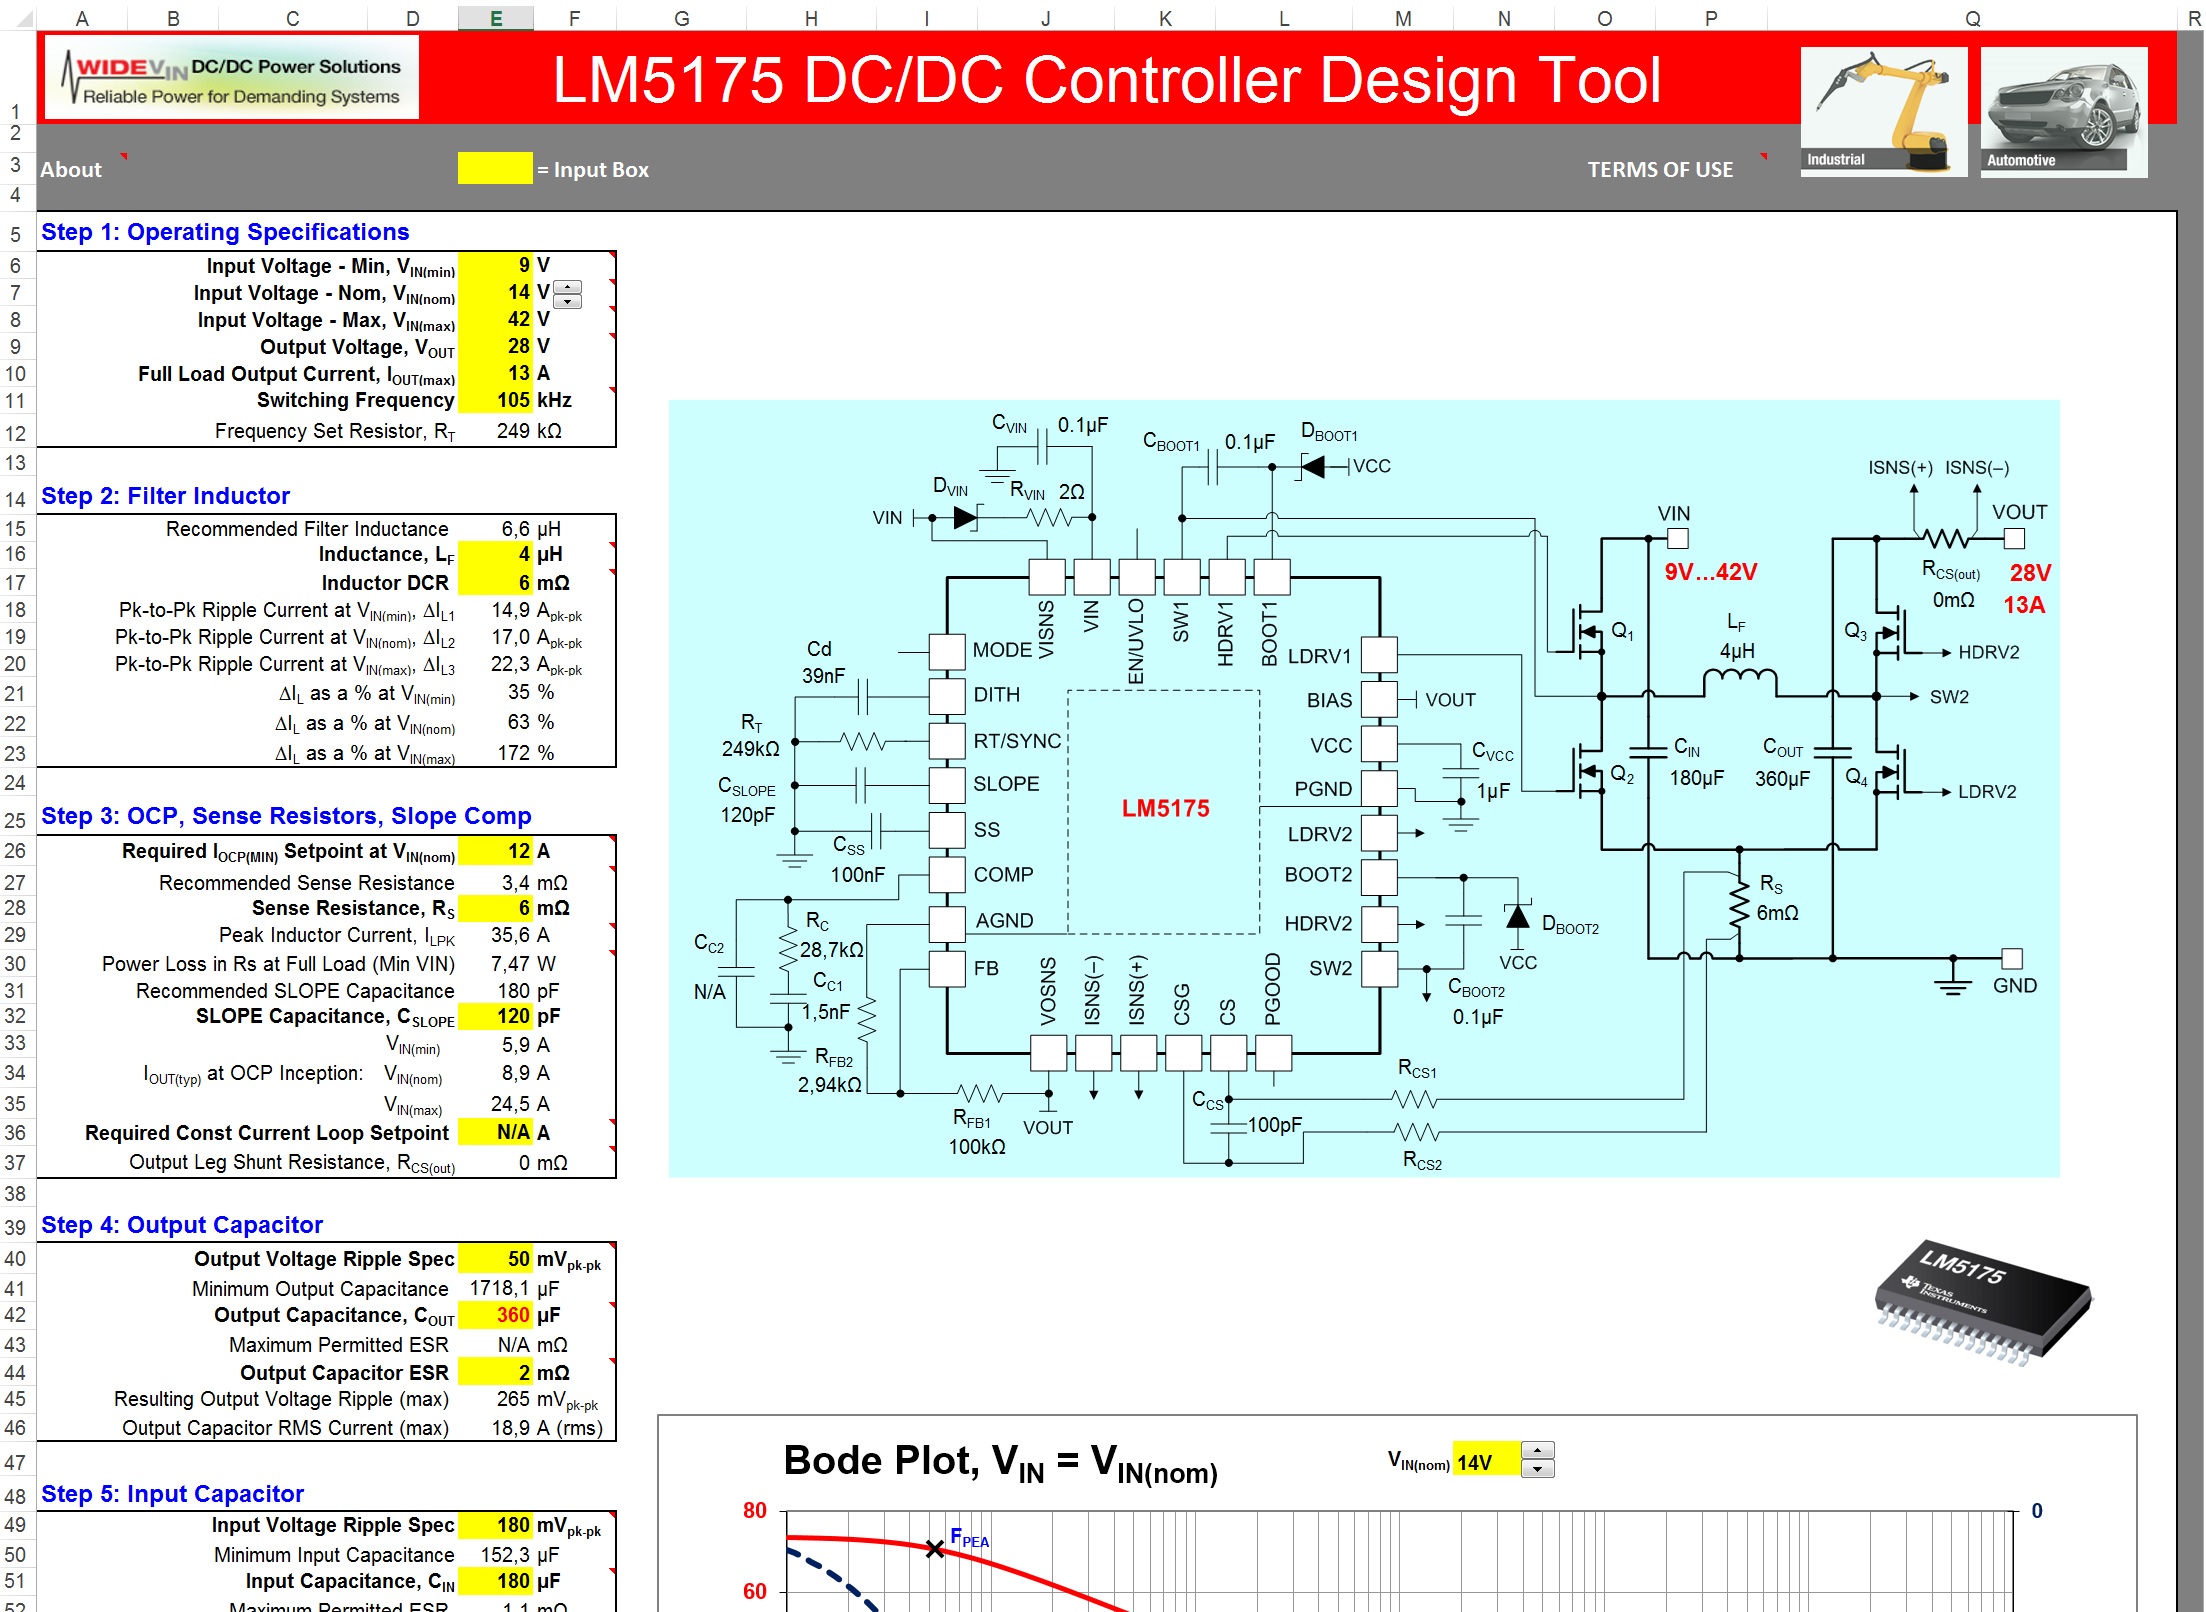Click the Step 4: Output Capacitor heading
The height and width of the screenshot is (1612, 2206).
tap(182, 1225)
